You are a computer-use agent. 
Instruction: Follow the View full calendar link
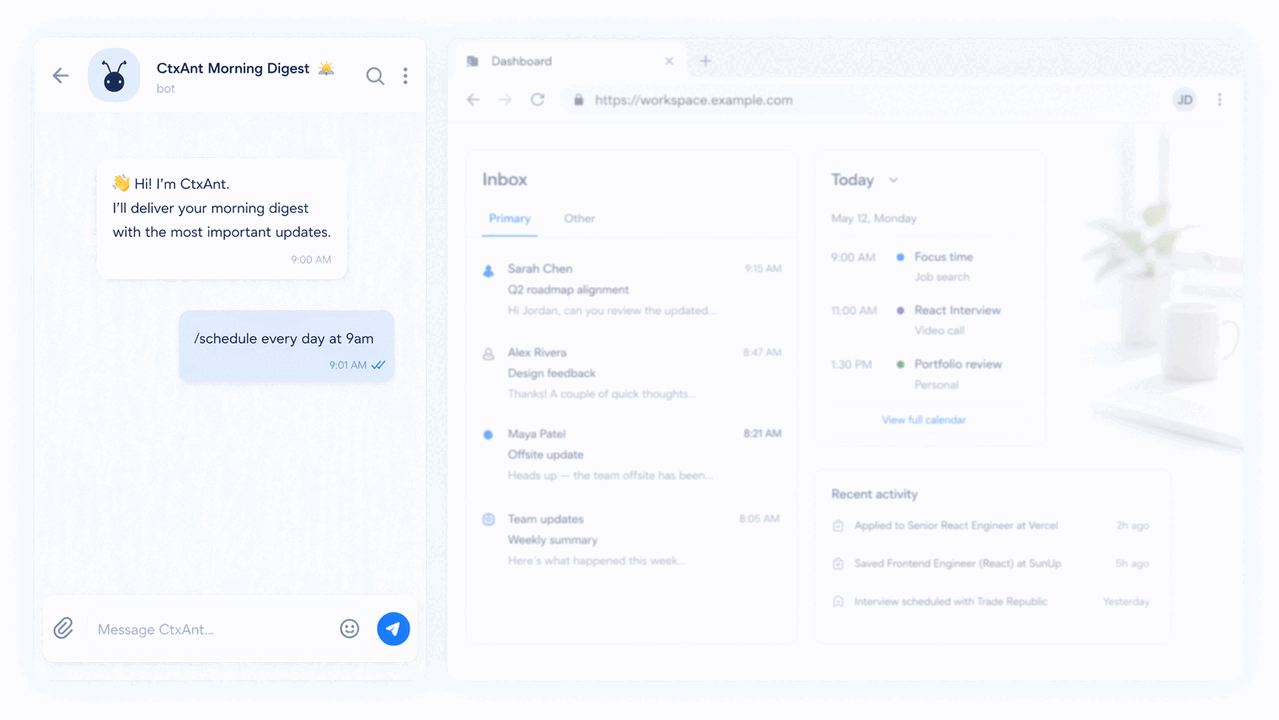(x=924, y=420)
